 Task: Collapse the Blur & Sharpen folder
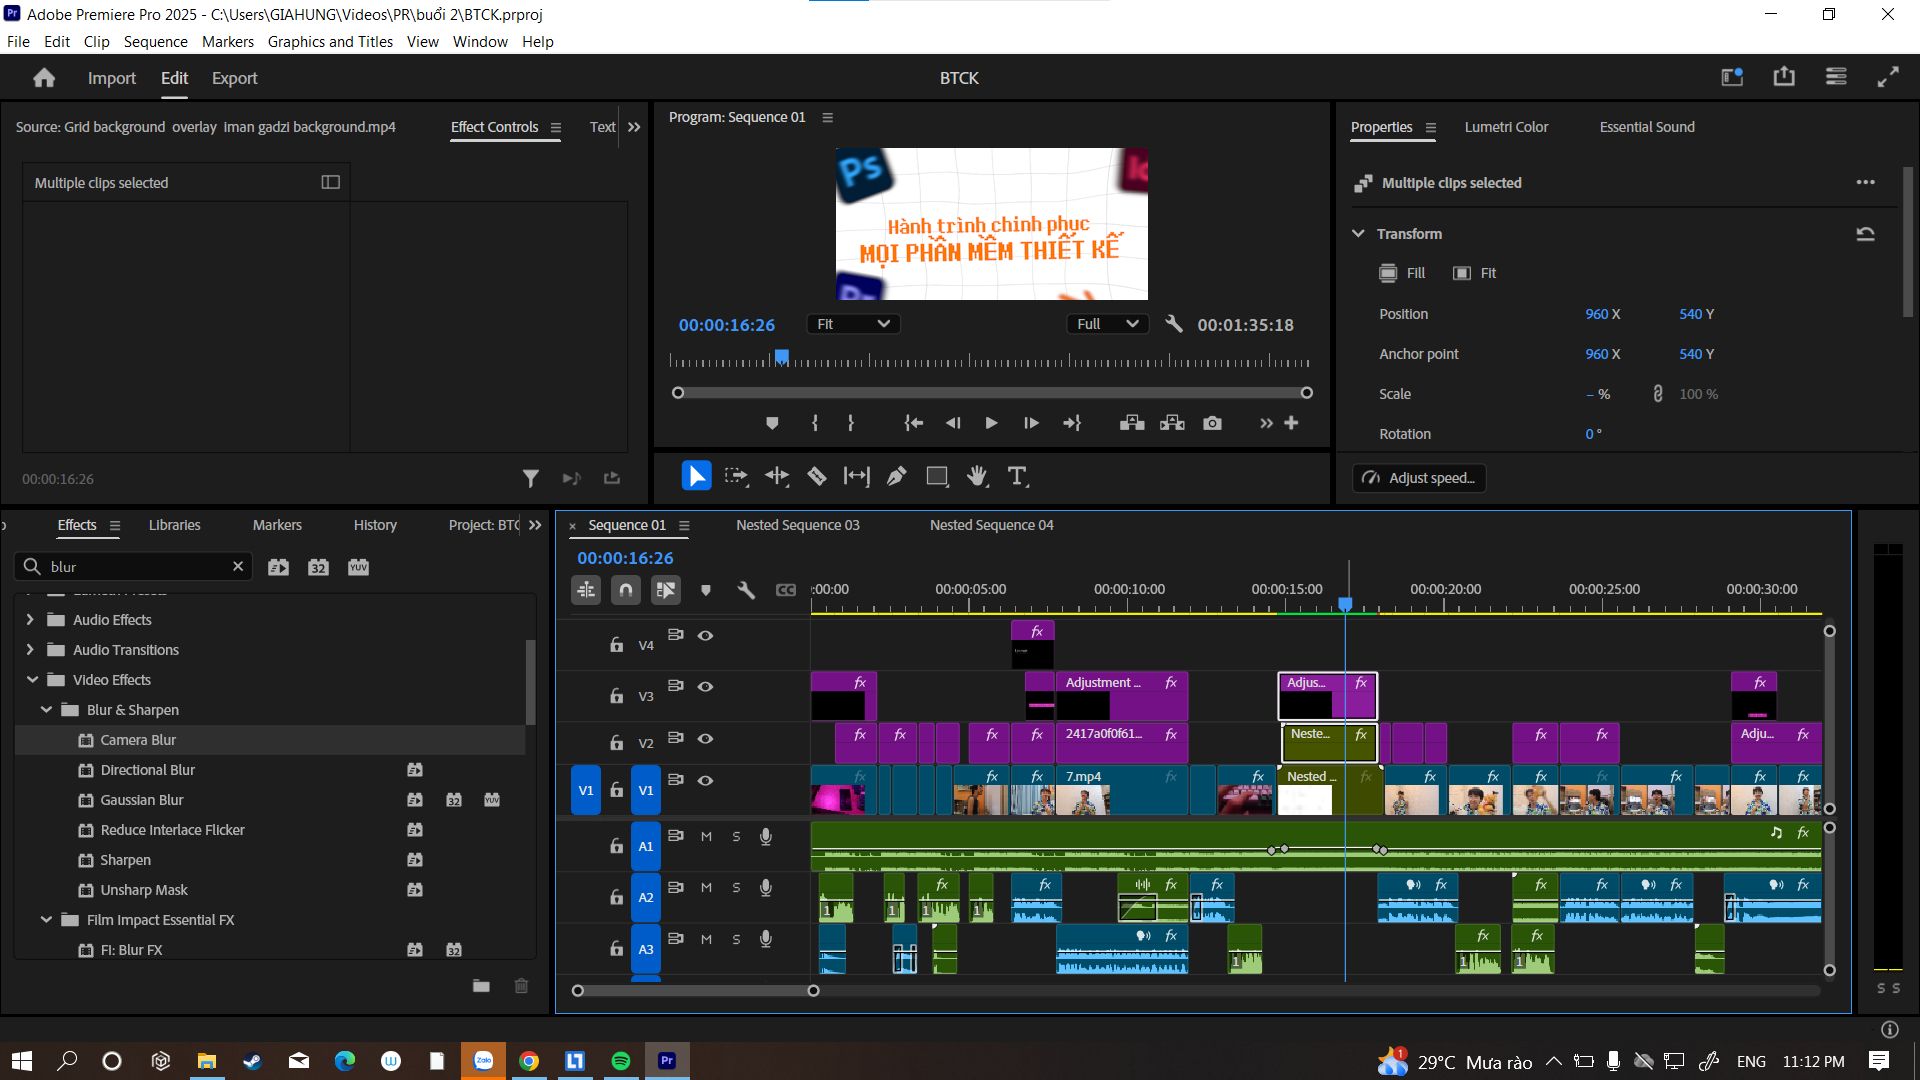click(46, 710)
